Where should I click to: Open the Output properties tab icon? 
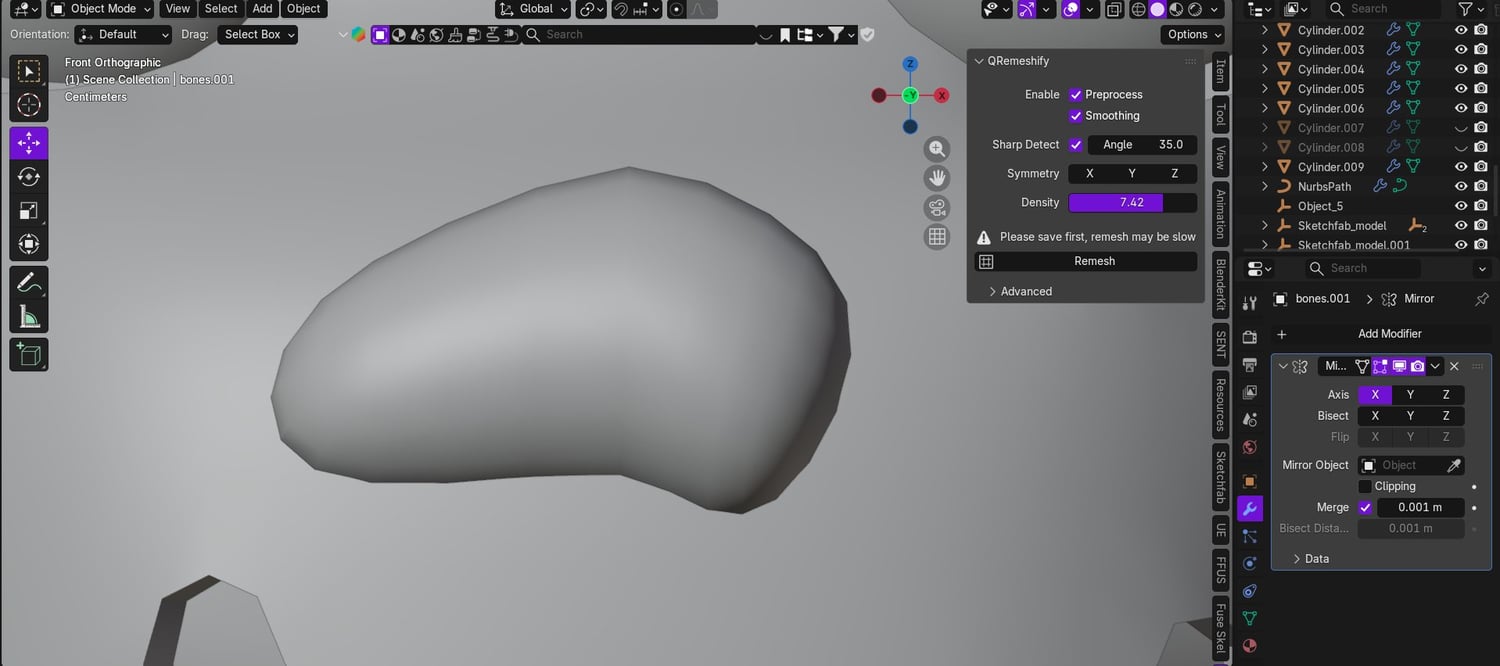click(1249, 364)
